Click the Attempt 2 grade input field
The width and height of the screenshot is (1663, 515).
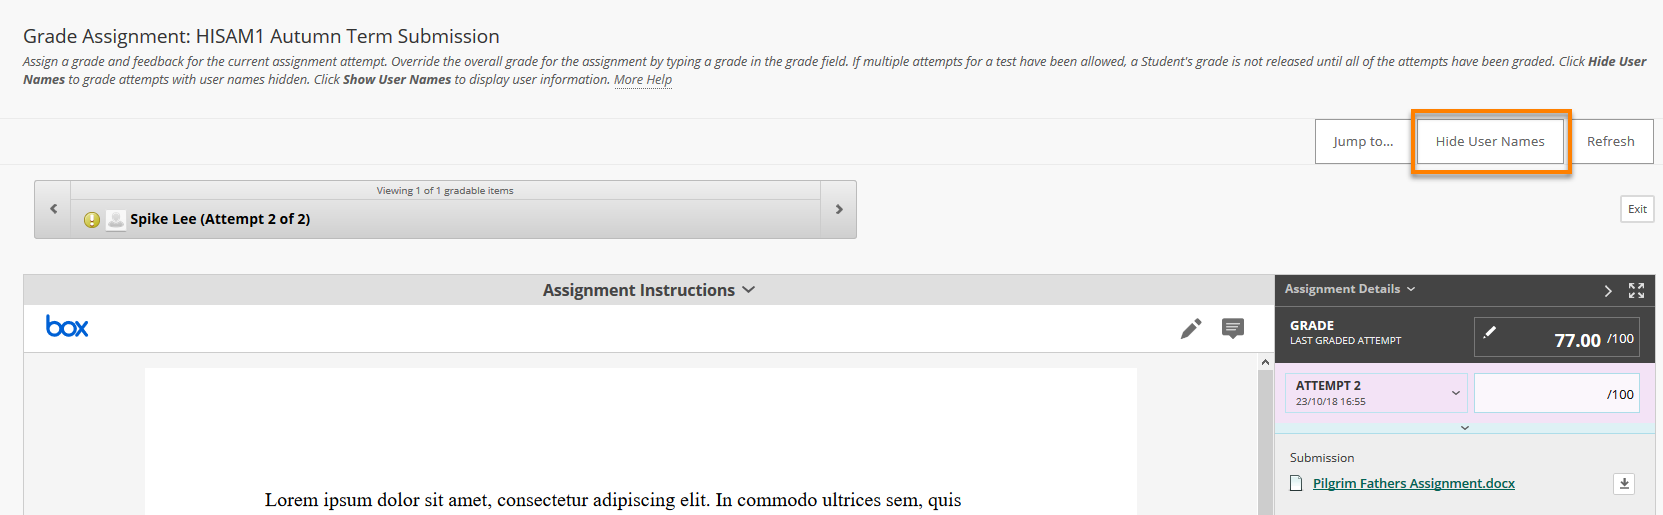[x=1557, y=393]
